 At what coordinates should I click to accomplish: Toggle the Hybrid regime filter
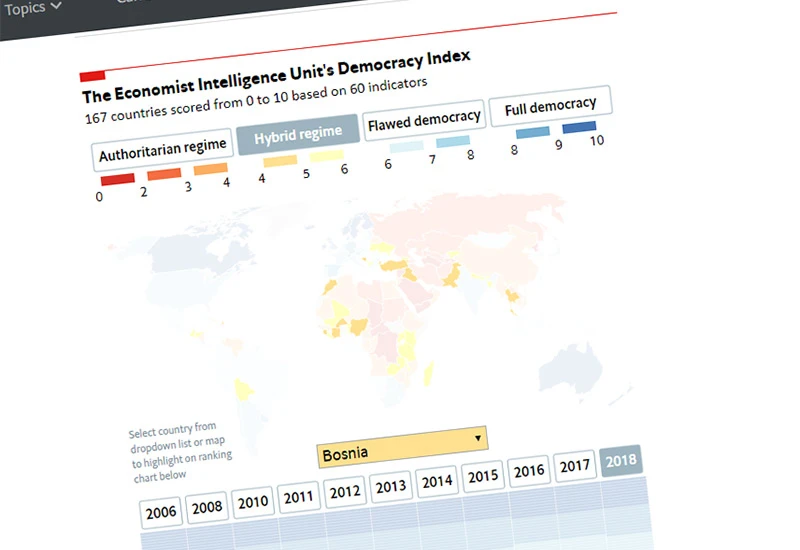[298, 135]
